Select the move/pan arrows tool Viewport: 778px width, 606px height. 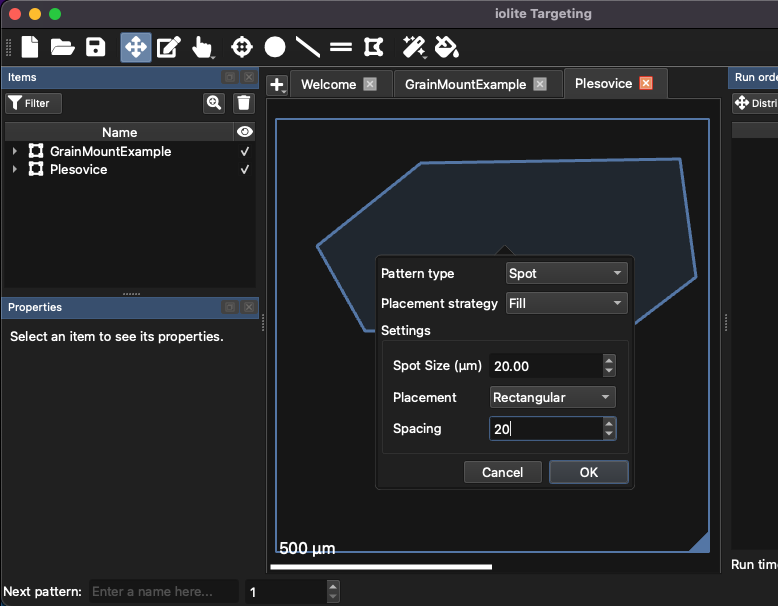[136, 48]
